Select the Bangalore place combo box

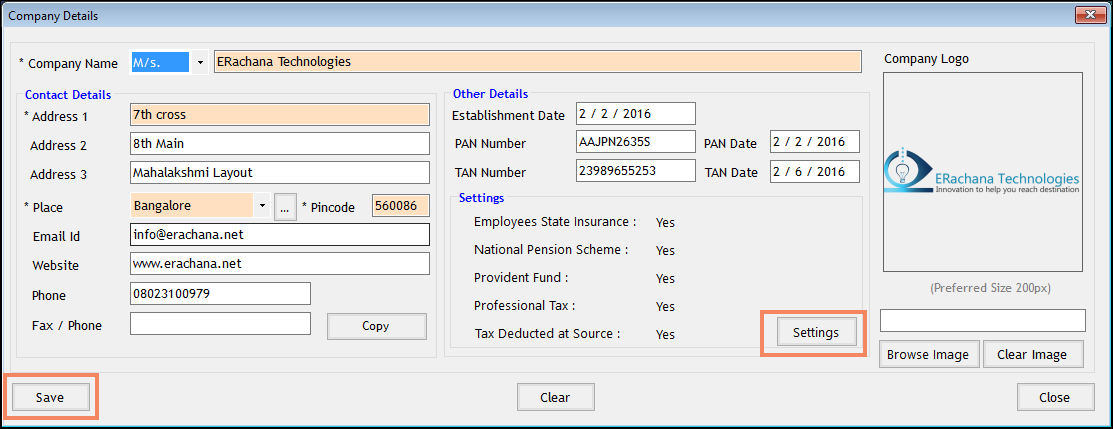click(x=200, y=207)
